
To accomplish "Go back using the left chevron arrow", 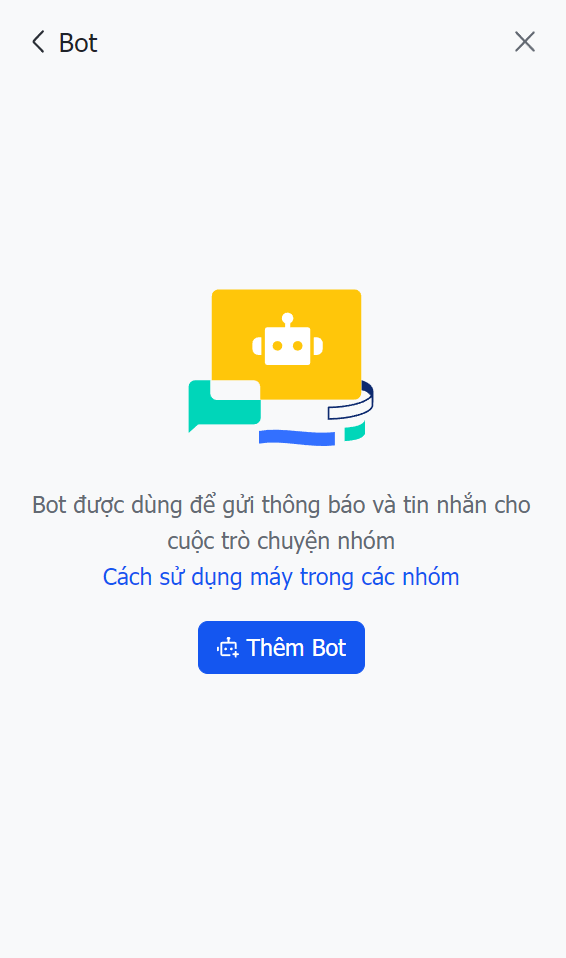I will pos(39,42).
